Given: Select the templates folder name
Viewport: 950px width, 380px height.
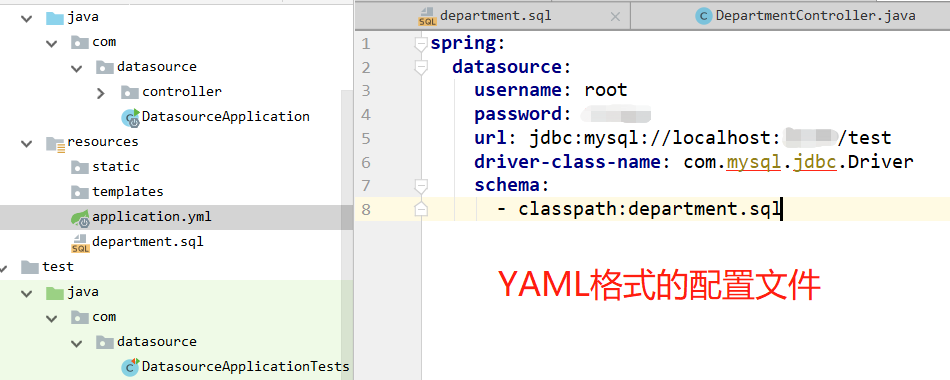Looking at the screenshot, I should 128,192.
